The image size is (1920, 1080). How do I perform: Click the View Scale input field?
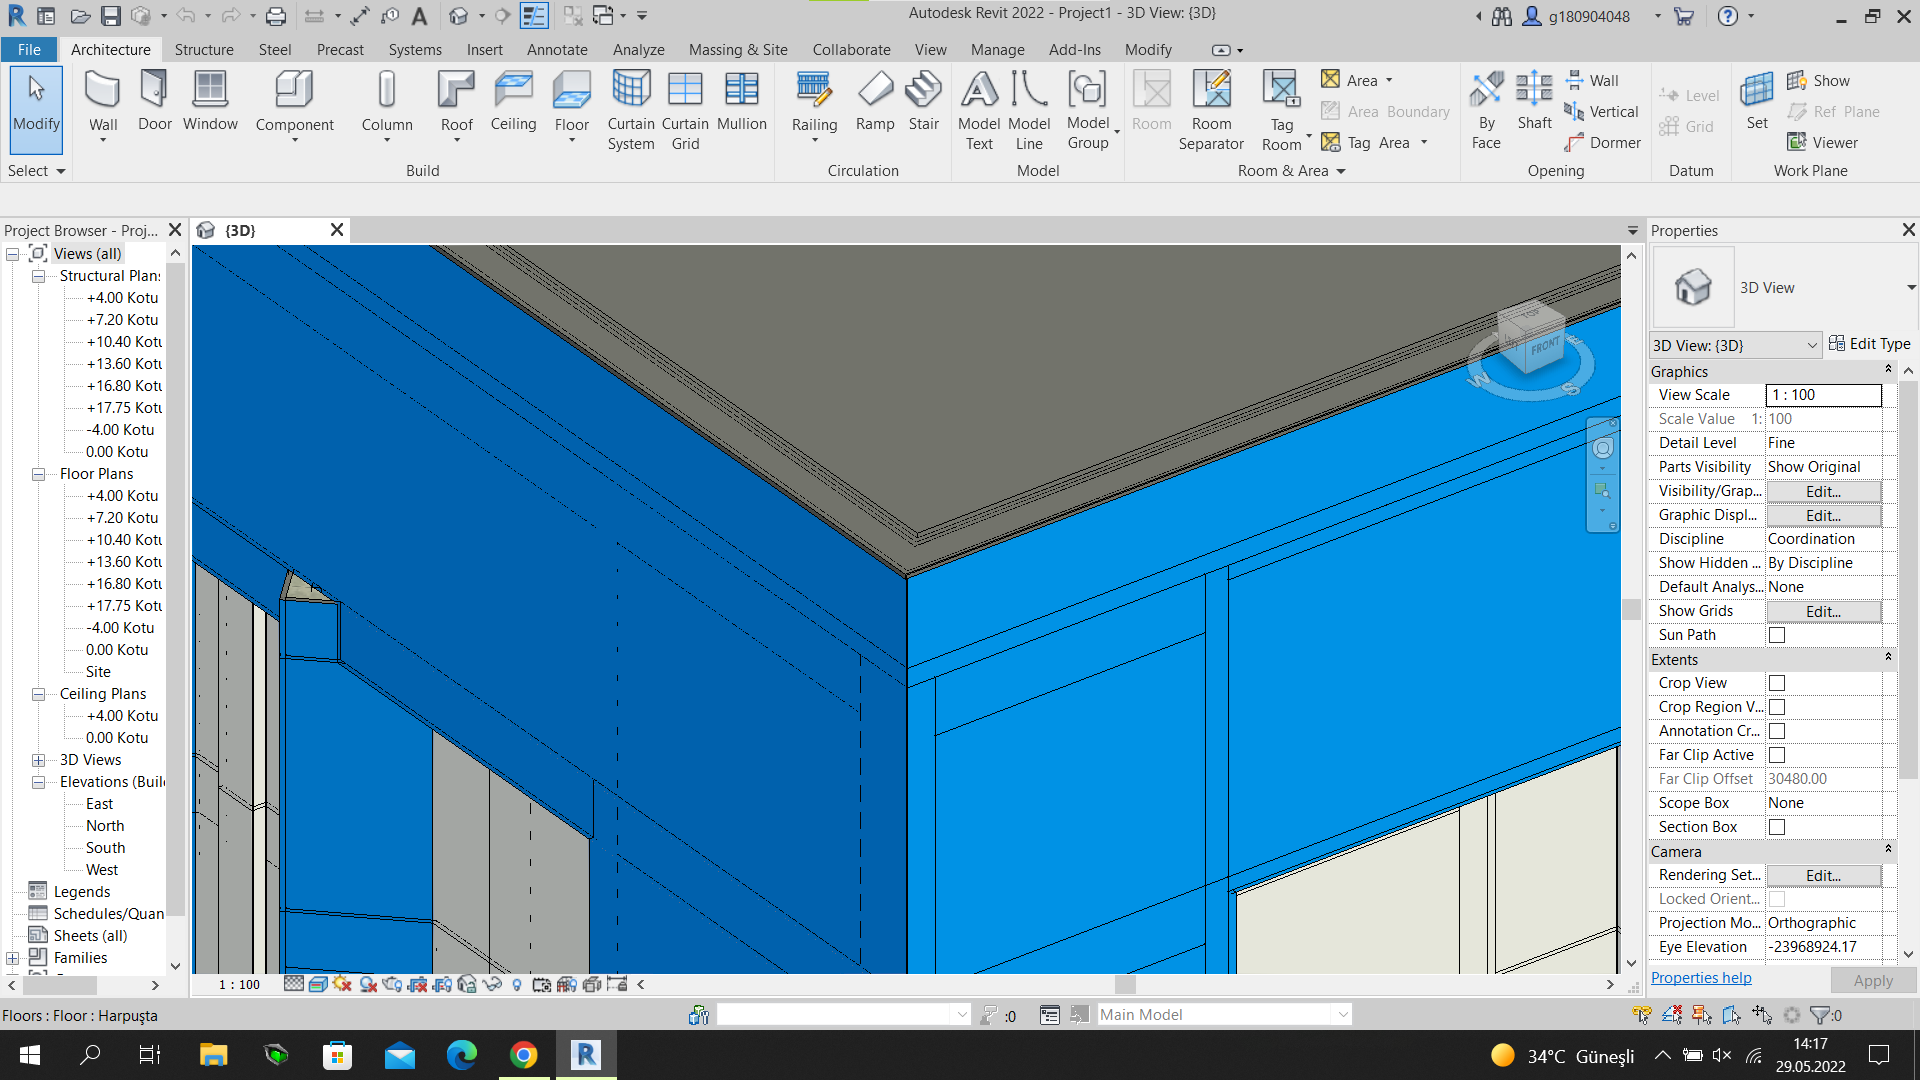[1823, 395]
